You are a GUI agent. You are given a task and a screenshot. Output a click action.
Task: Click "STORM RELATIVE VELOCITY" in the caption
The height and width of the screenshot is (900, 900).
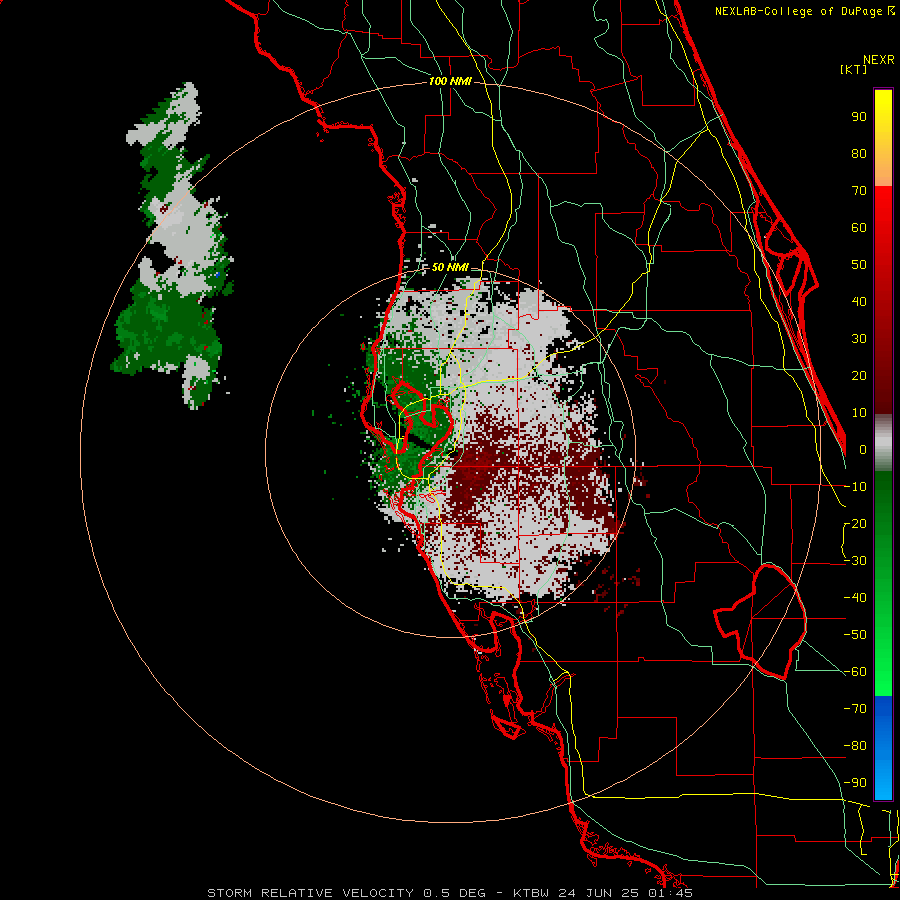click(311, 893)
